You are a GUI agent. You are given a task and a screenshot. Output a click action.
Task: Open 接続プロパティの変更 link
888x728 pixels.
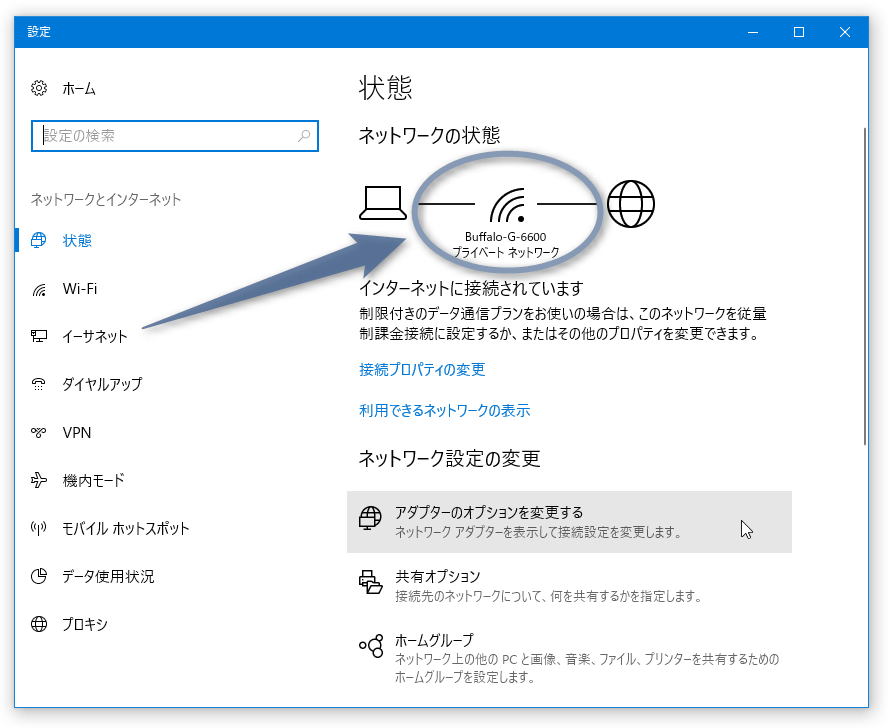coord(422,370)
